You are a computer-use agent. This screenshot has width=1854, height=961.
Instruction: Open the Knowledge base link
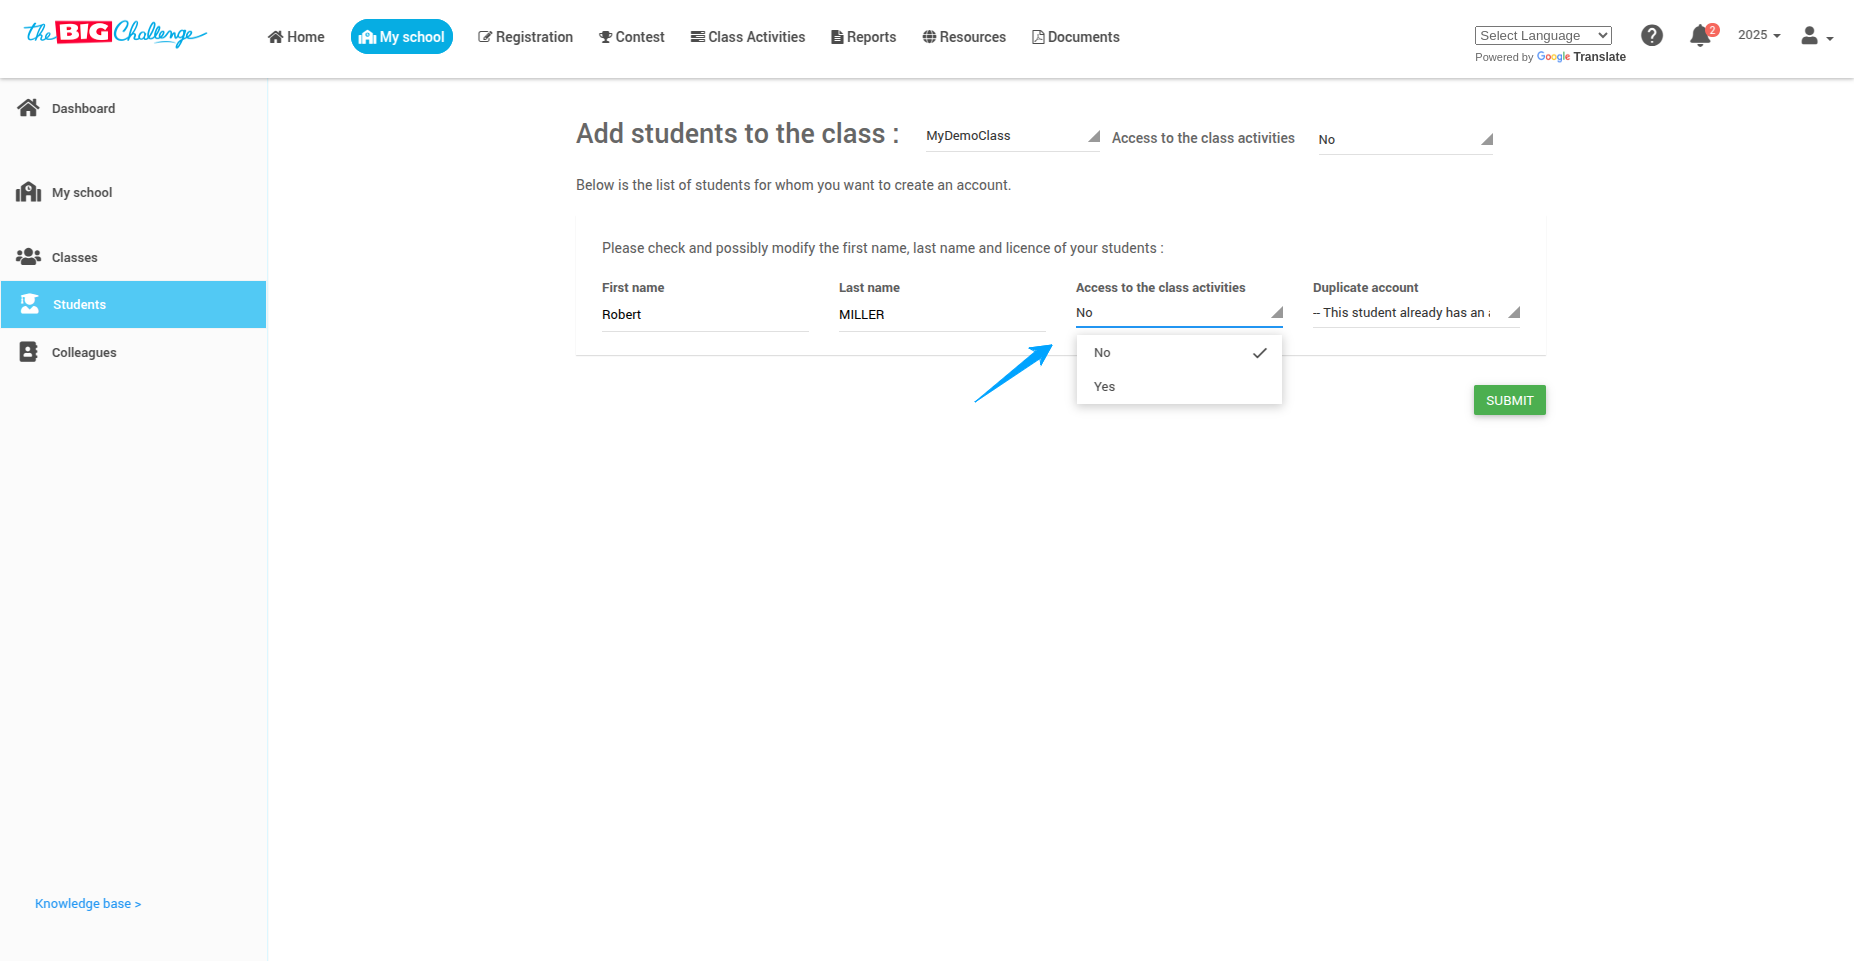[88, 904]
